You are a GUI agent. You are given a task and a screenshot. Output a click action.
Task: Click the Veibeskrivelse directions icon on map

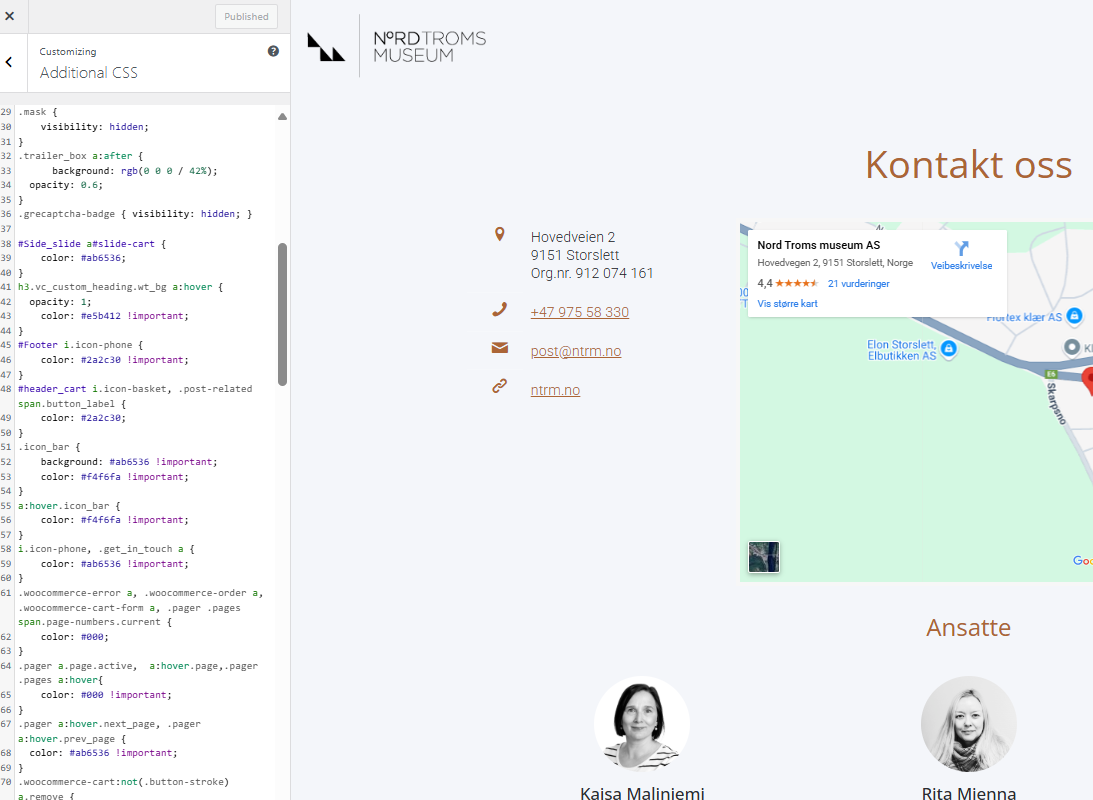pyautogui.click(x=961, y=249)
